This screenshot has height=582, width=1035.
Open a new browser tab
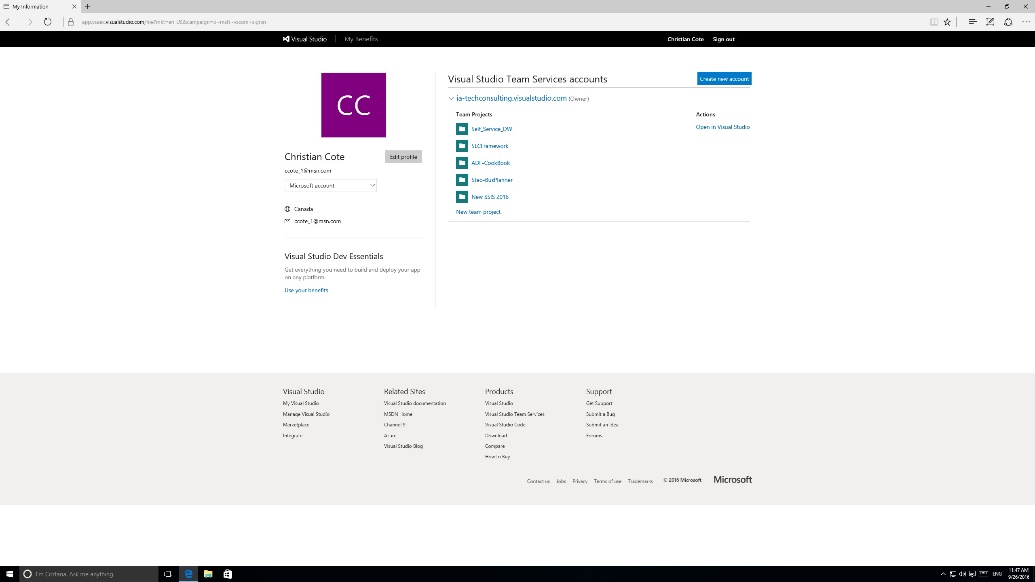(x=87, y=7)
